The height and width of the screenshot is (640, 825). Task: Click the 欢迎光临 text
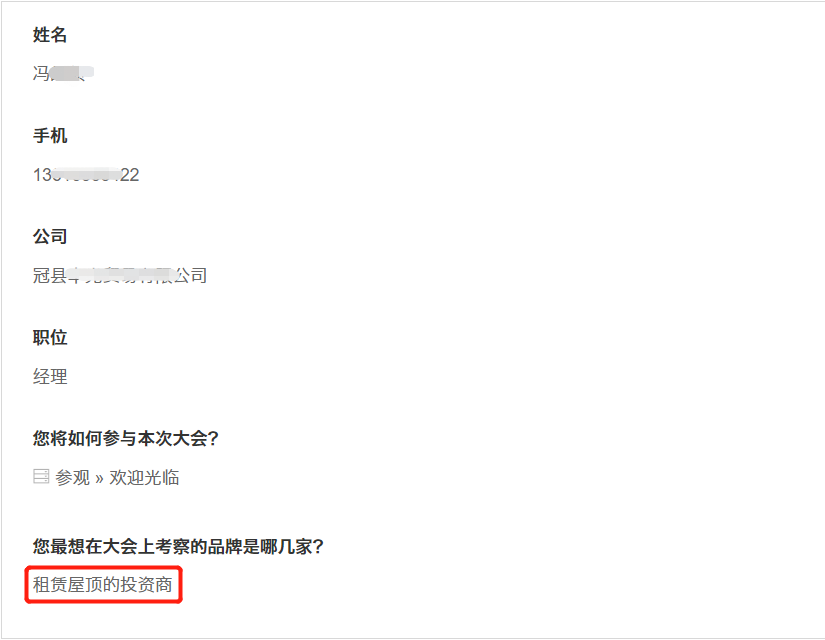[144, 477]
